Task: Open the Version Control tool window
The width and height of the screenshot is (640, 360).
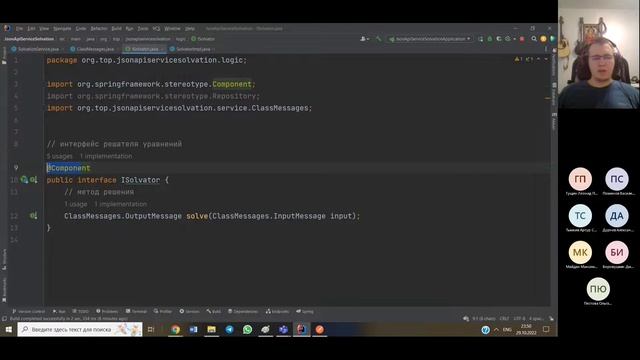Action: coord(29,311)
